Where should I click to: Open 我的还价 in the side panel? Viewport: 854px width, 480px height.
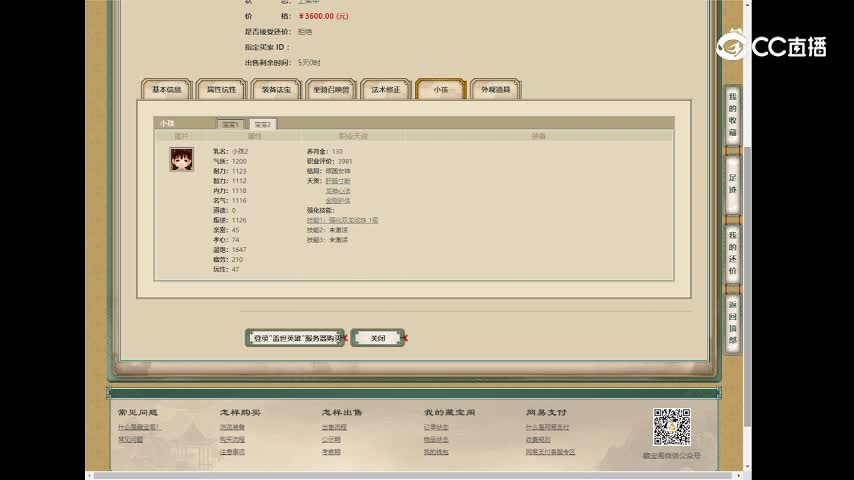pos(732,253)
